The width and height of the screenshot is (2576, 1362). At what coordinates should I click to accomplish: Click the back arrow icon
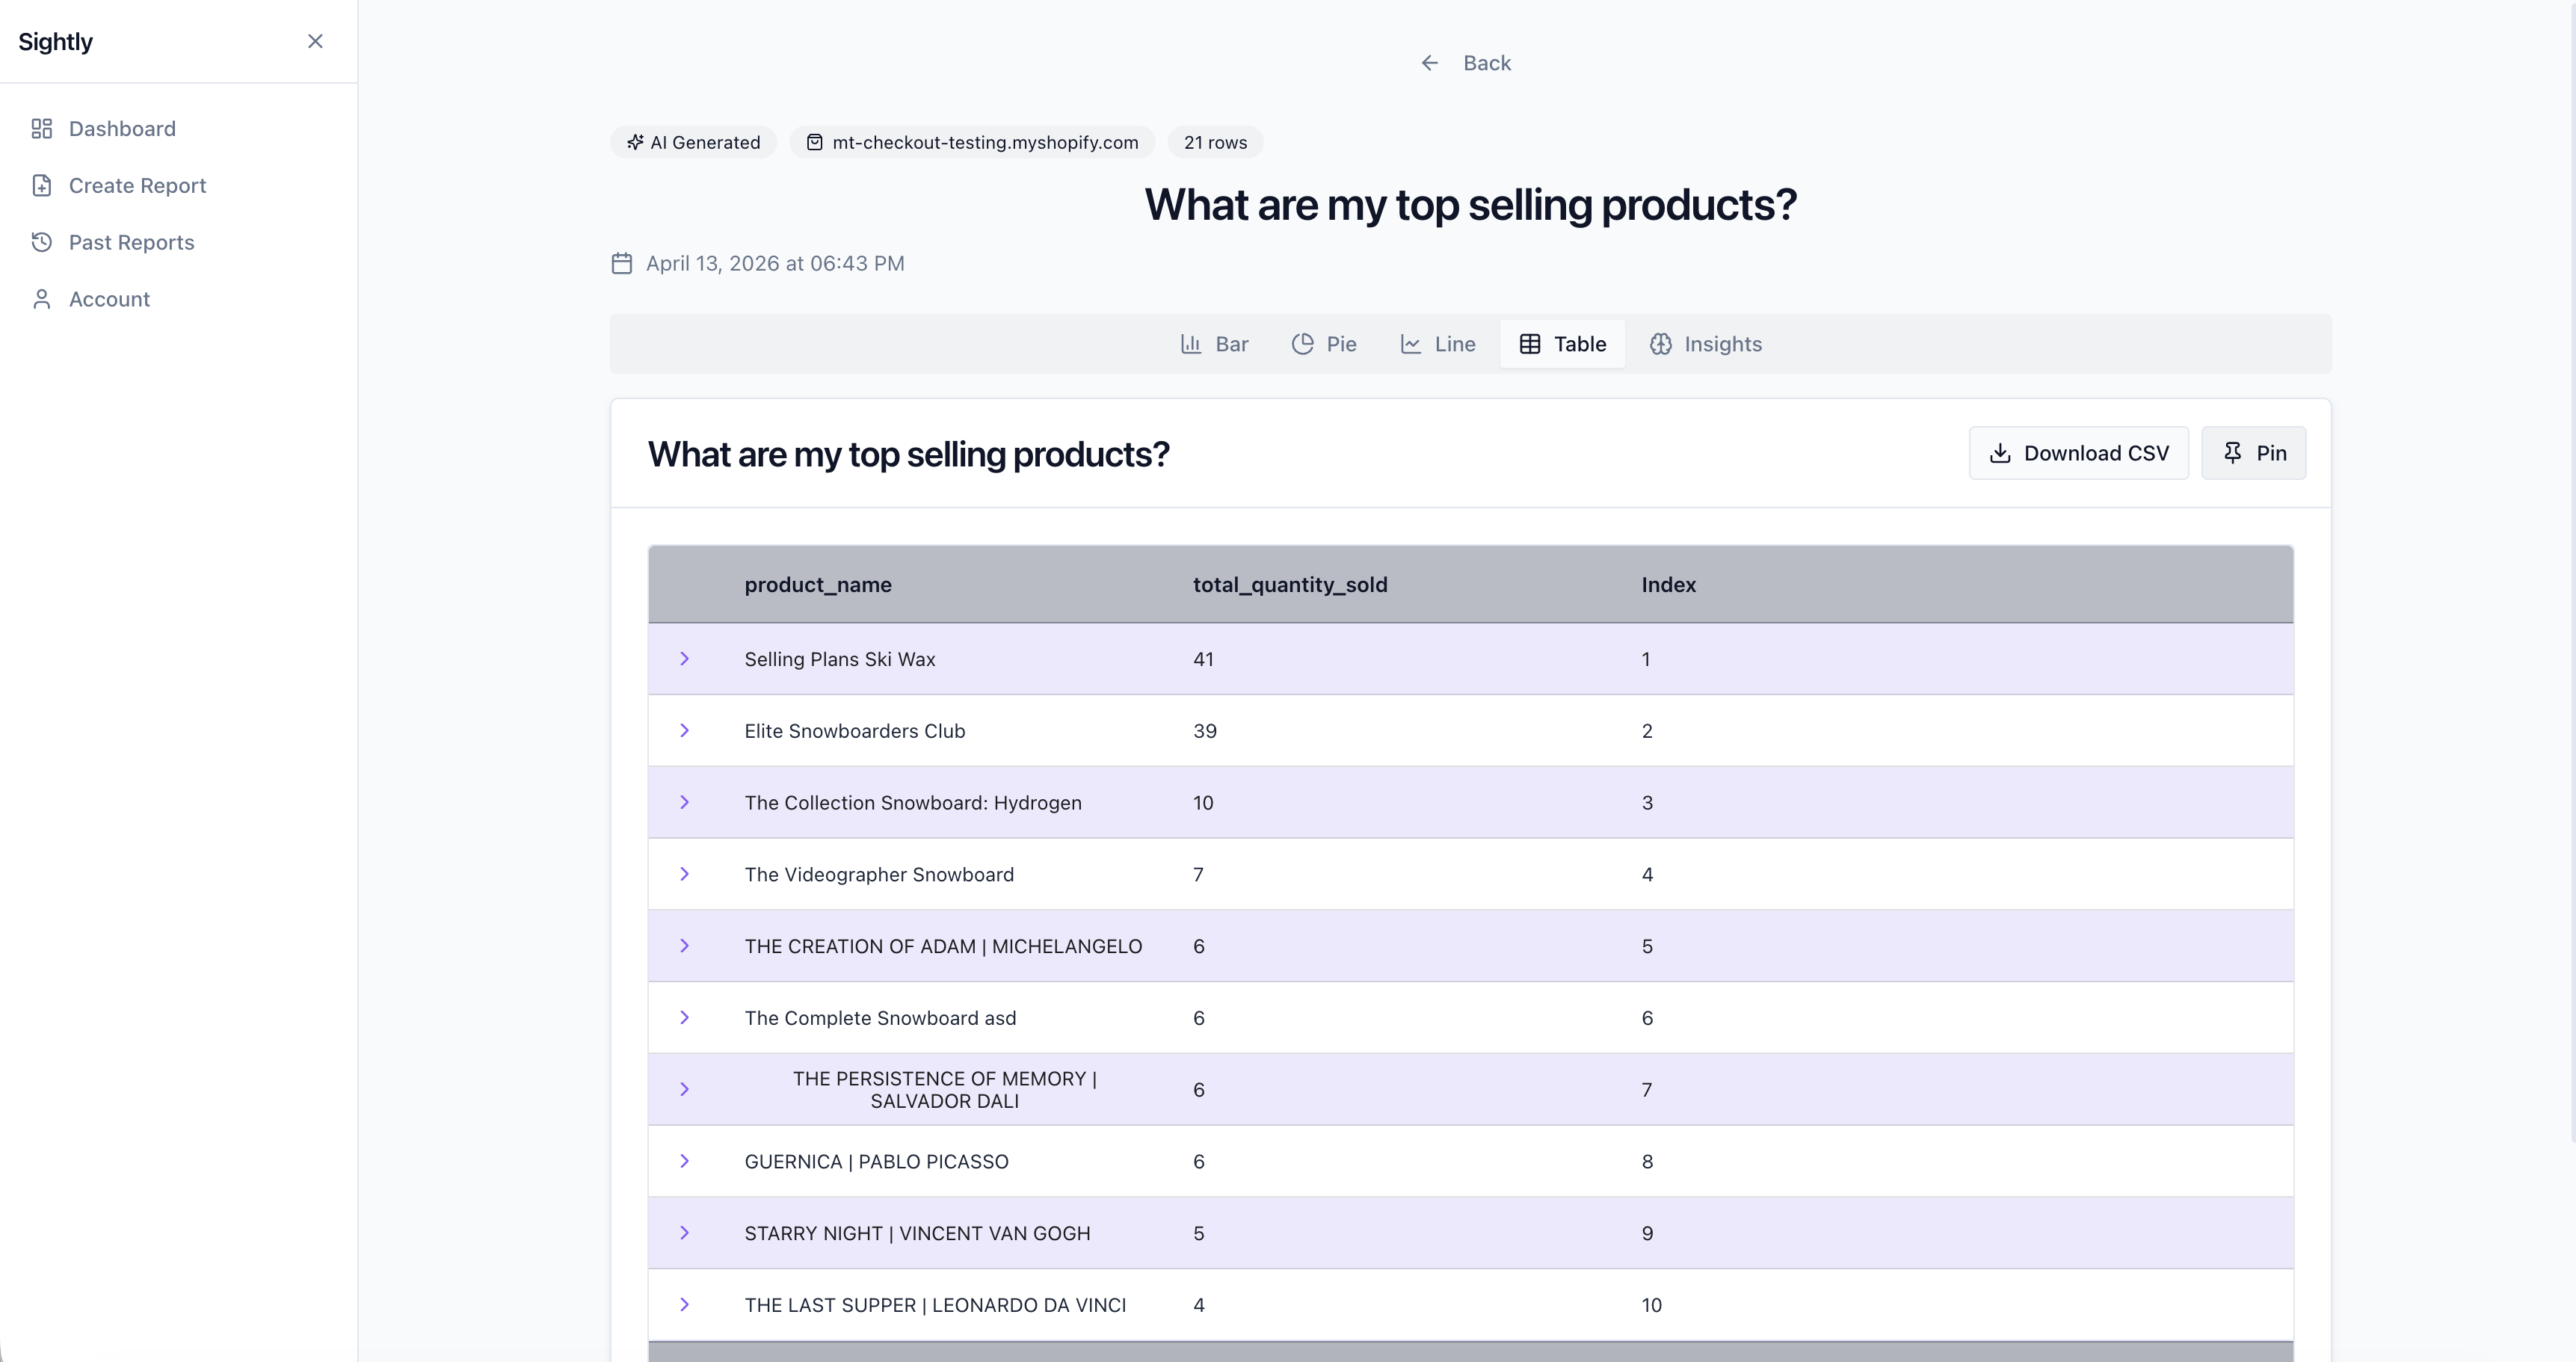1430,63
